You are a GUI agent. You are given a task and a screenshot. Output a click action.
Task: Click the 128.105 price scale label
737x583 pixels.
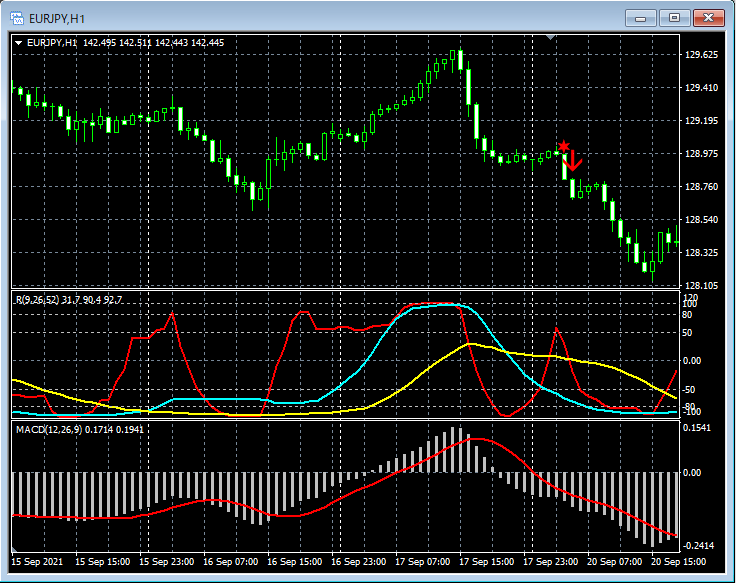click(x=702, y=286)
